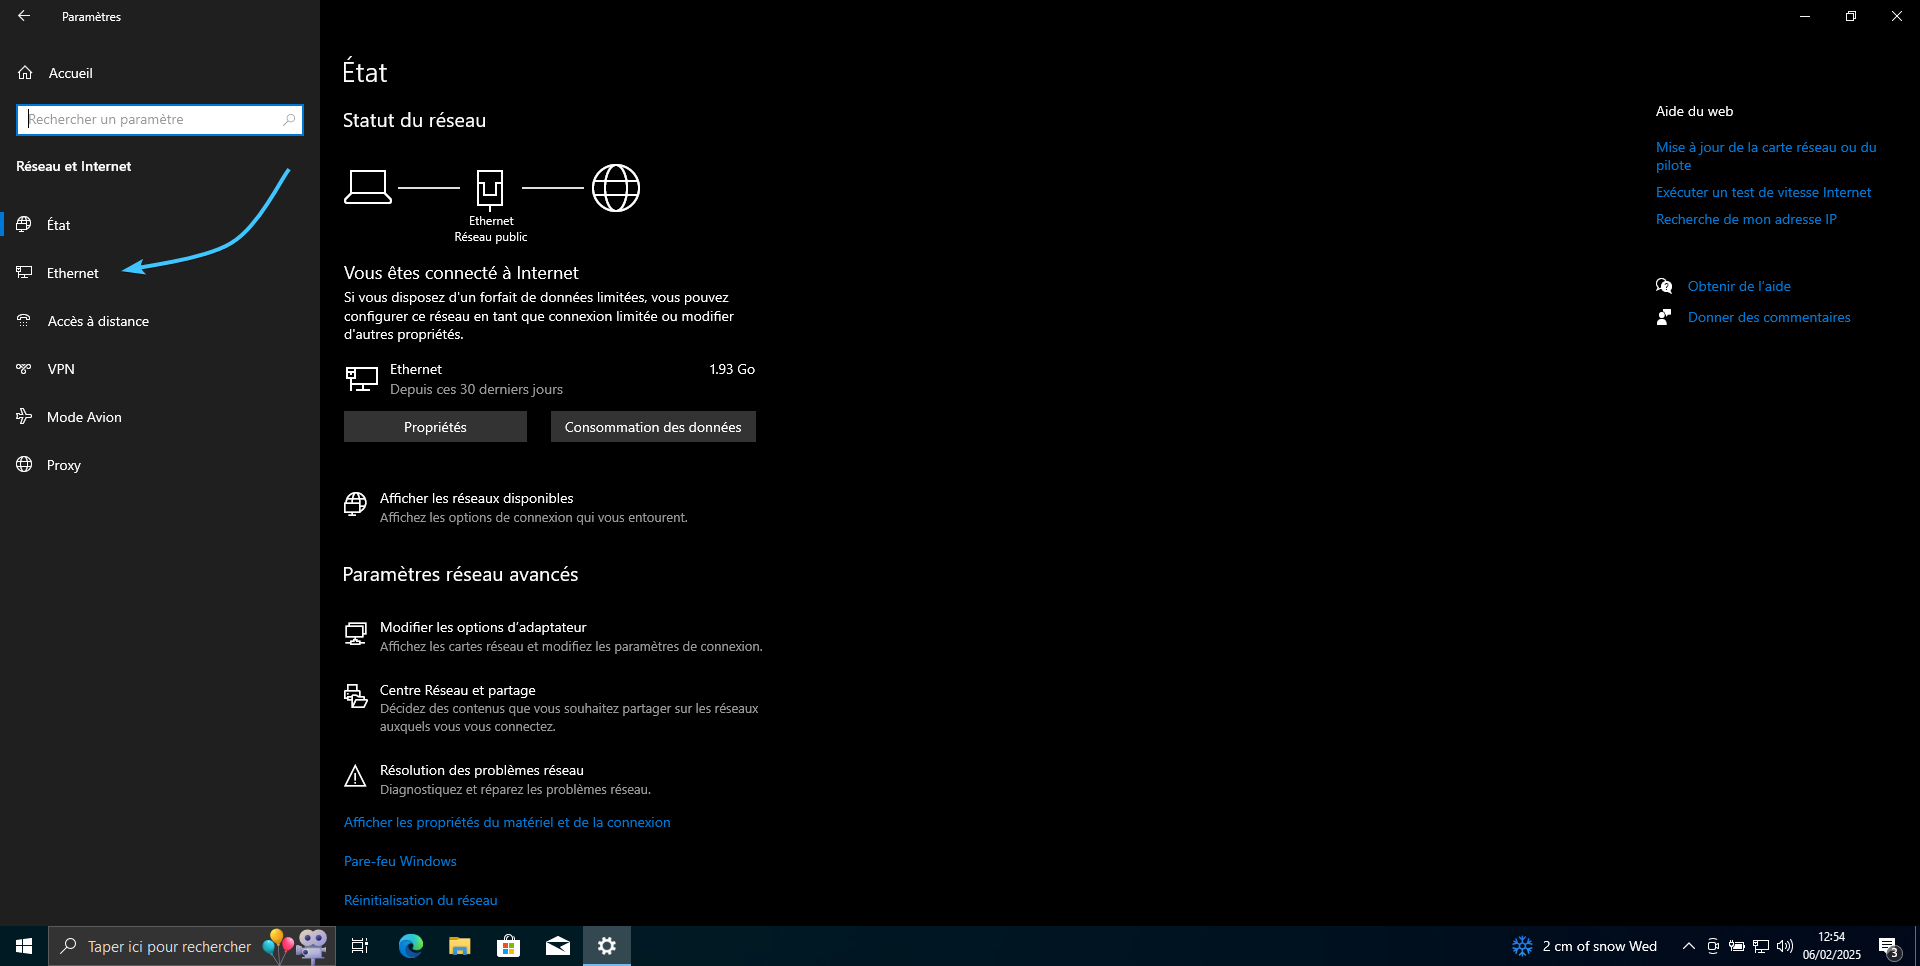Focus the Rechercher un paramètre field

pos(160,120)
